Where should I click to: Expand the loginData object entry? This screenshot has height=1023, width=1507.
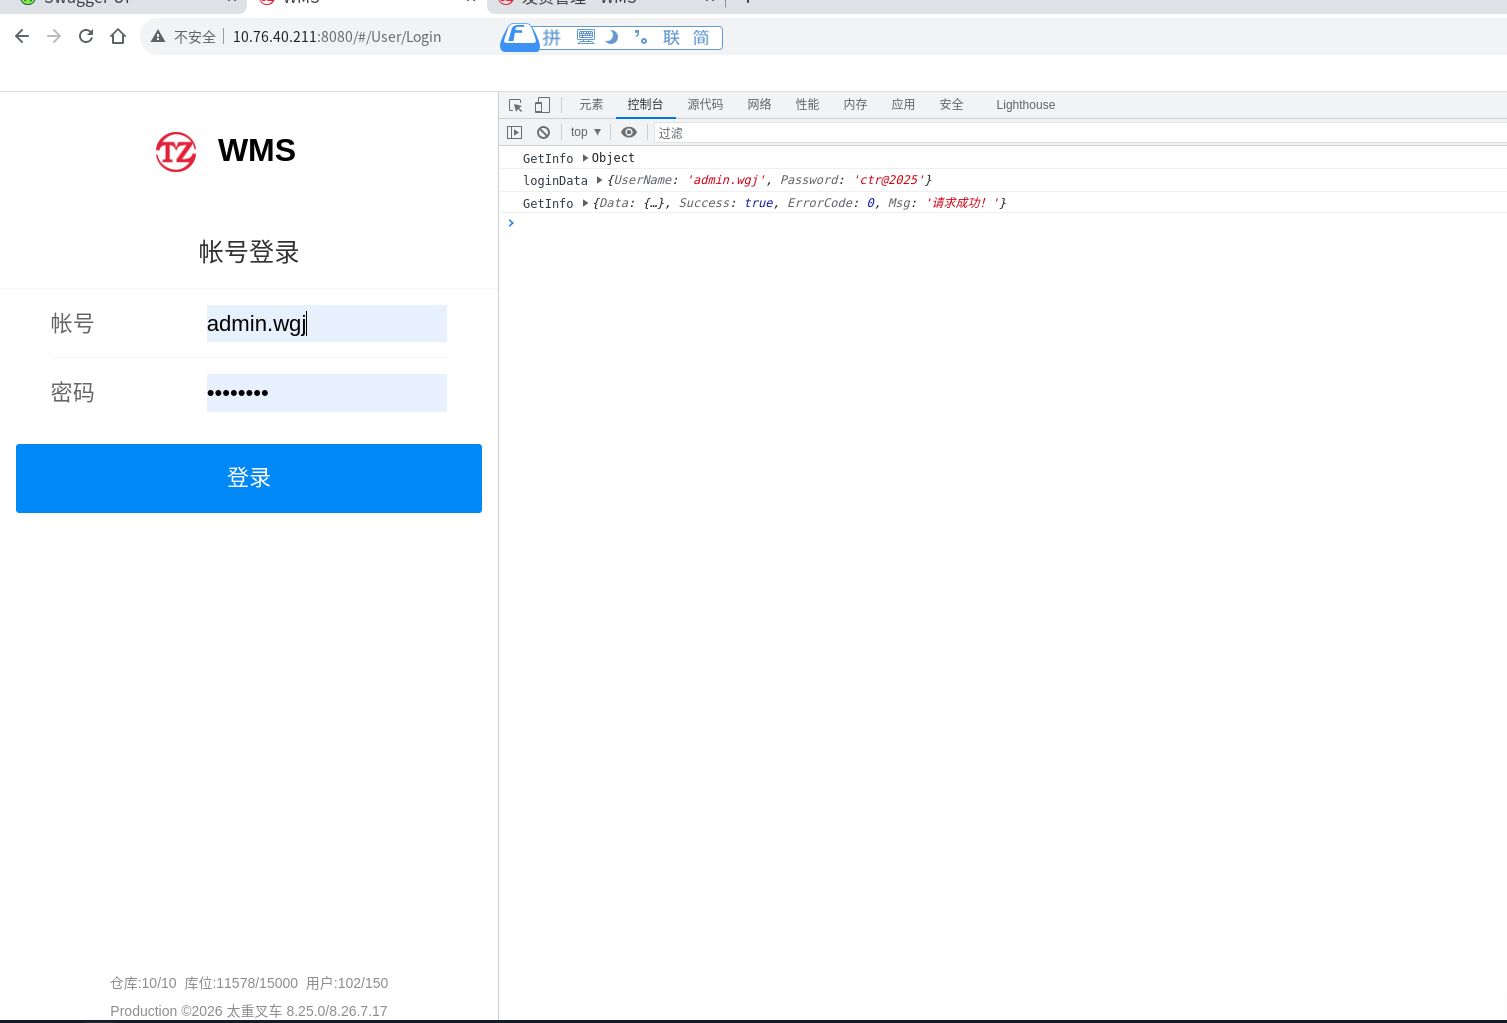(599, 180)
